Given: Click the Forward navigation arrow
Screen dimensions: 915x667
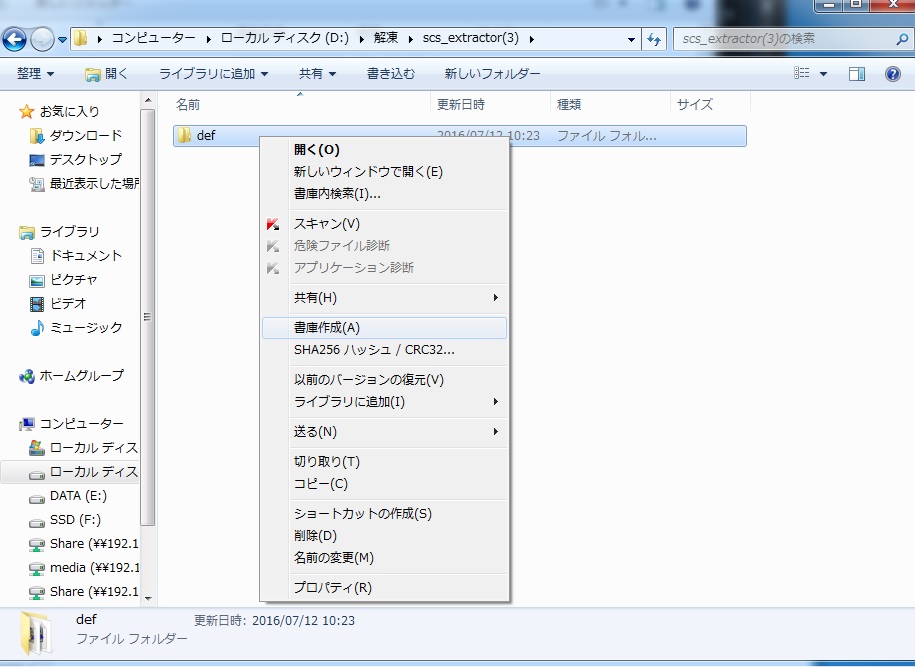Looking at the screenshot, I should point(41,39).
